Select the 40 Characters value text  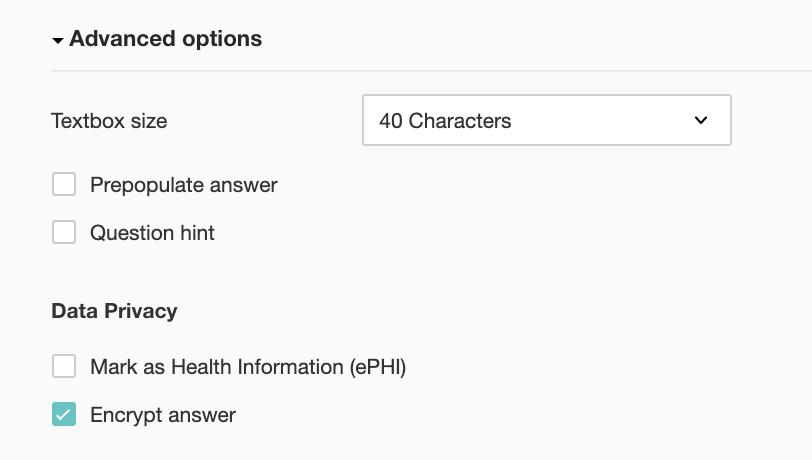tap(445, 121)
